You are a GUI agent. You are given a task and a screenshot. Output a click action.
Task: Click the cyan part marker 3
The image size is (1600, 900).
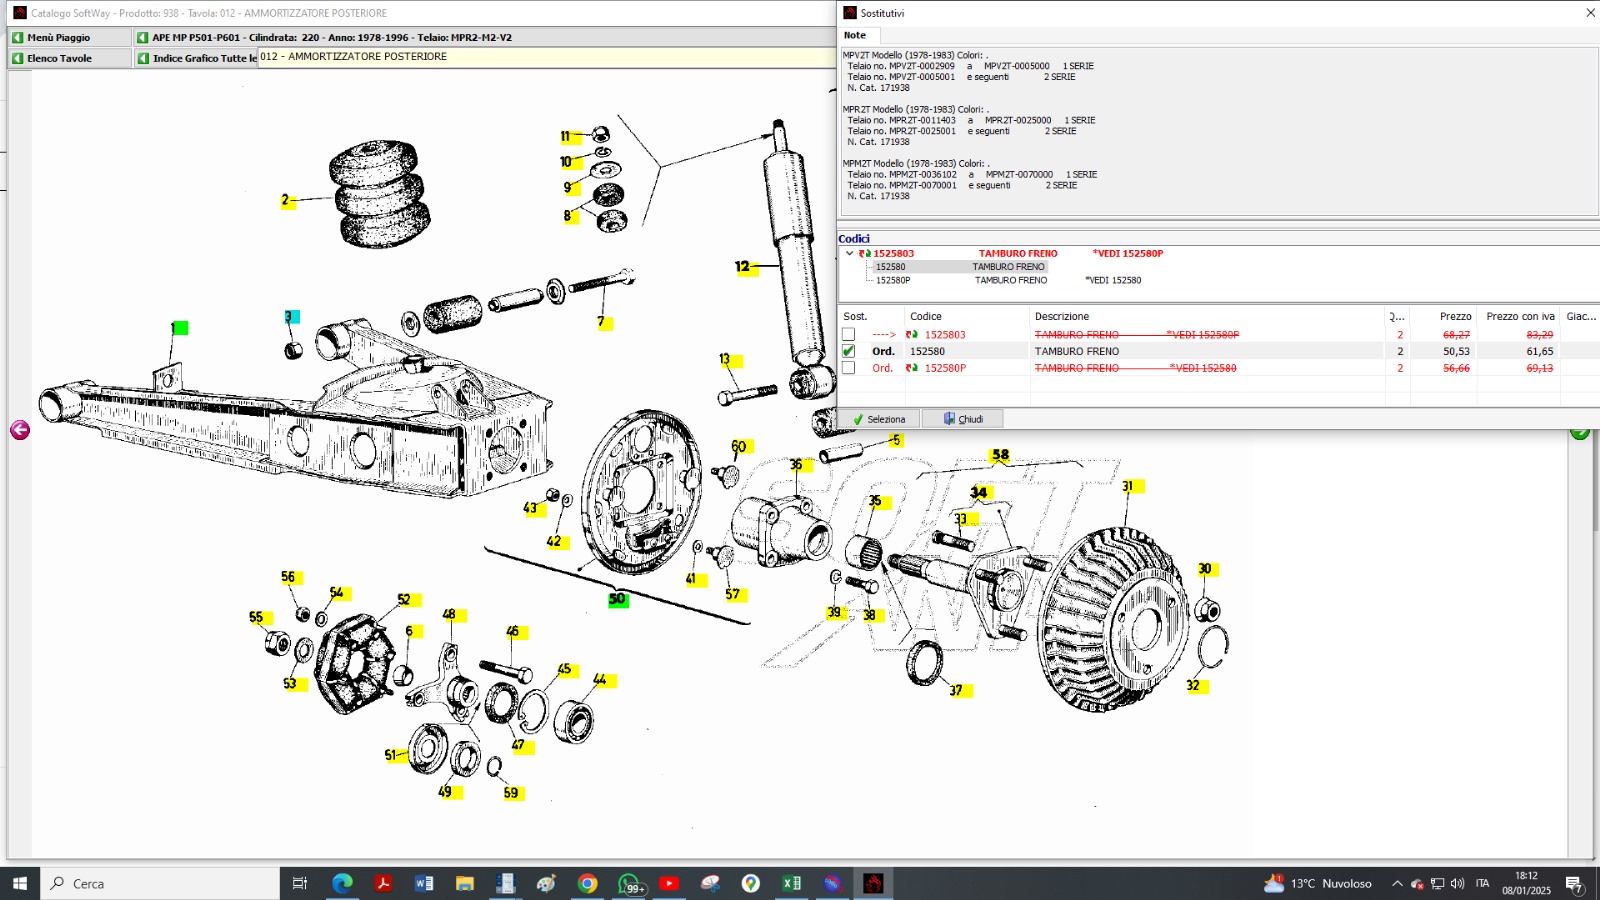point(290,317)
